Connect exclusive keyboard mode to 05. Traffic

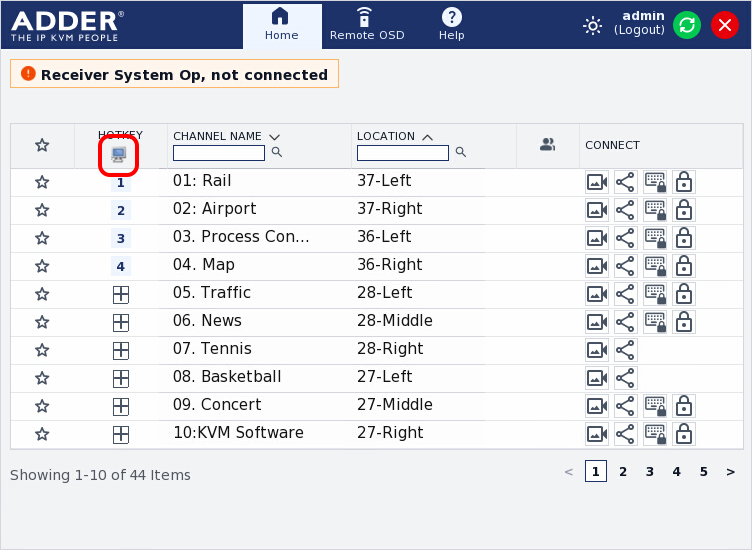[655, 294]
